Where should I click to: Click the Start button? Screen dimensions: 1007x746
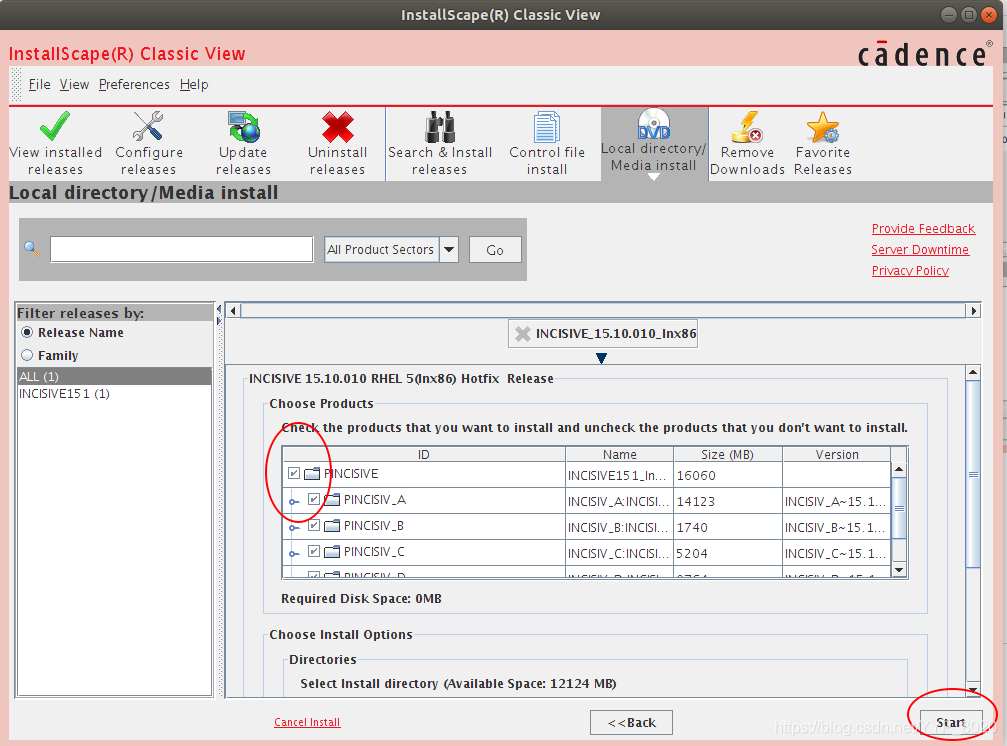(x=950, y=722)
